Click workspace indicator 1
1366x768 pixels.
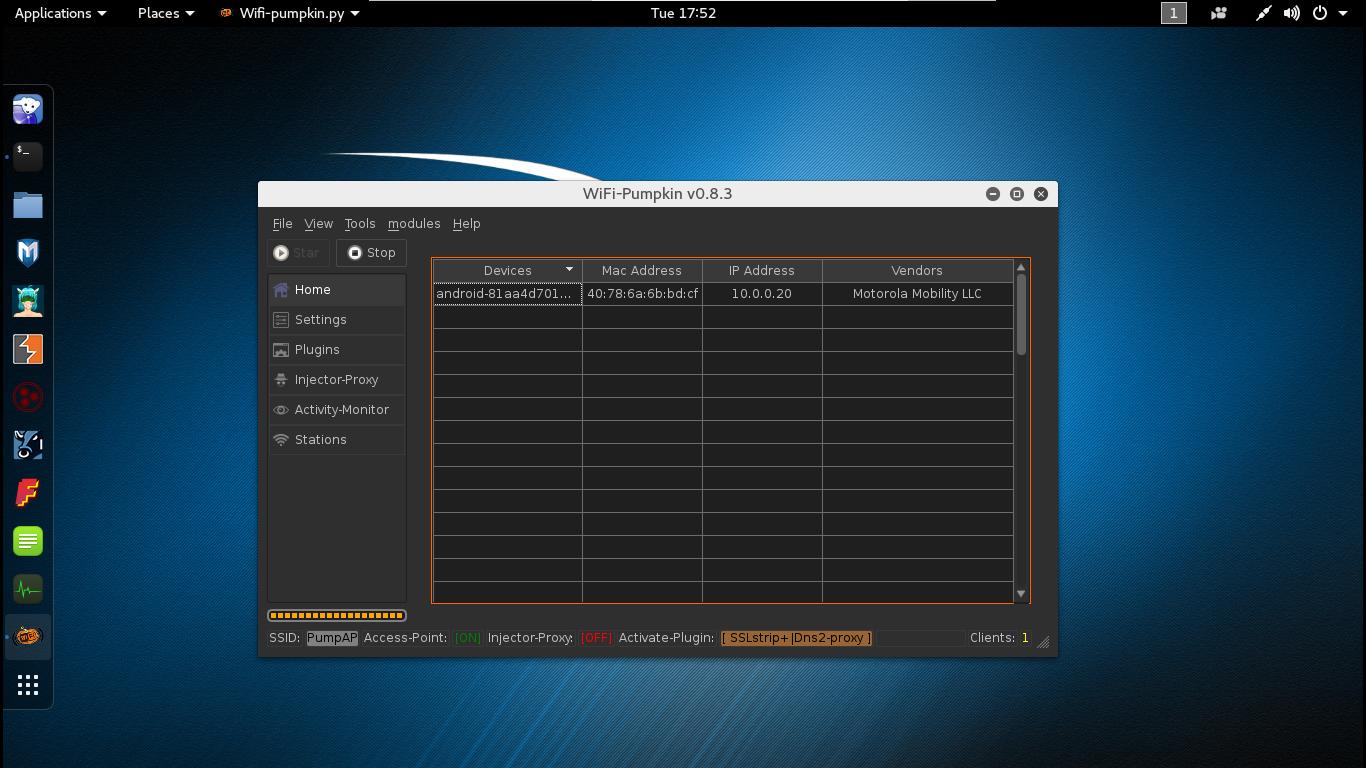pyautogui.click(x=1173, y=13)
